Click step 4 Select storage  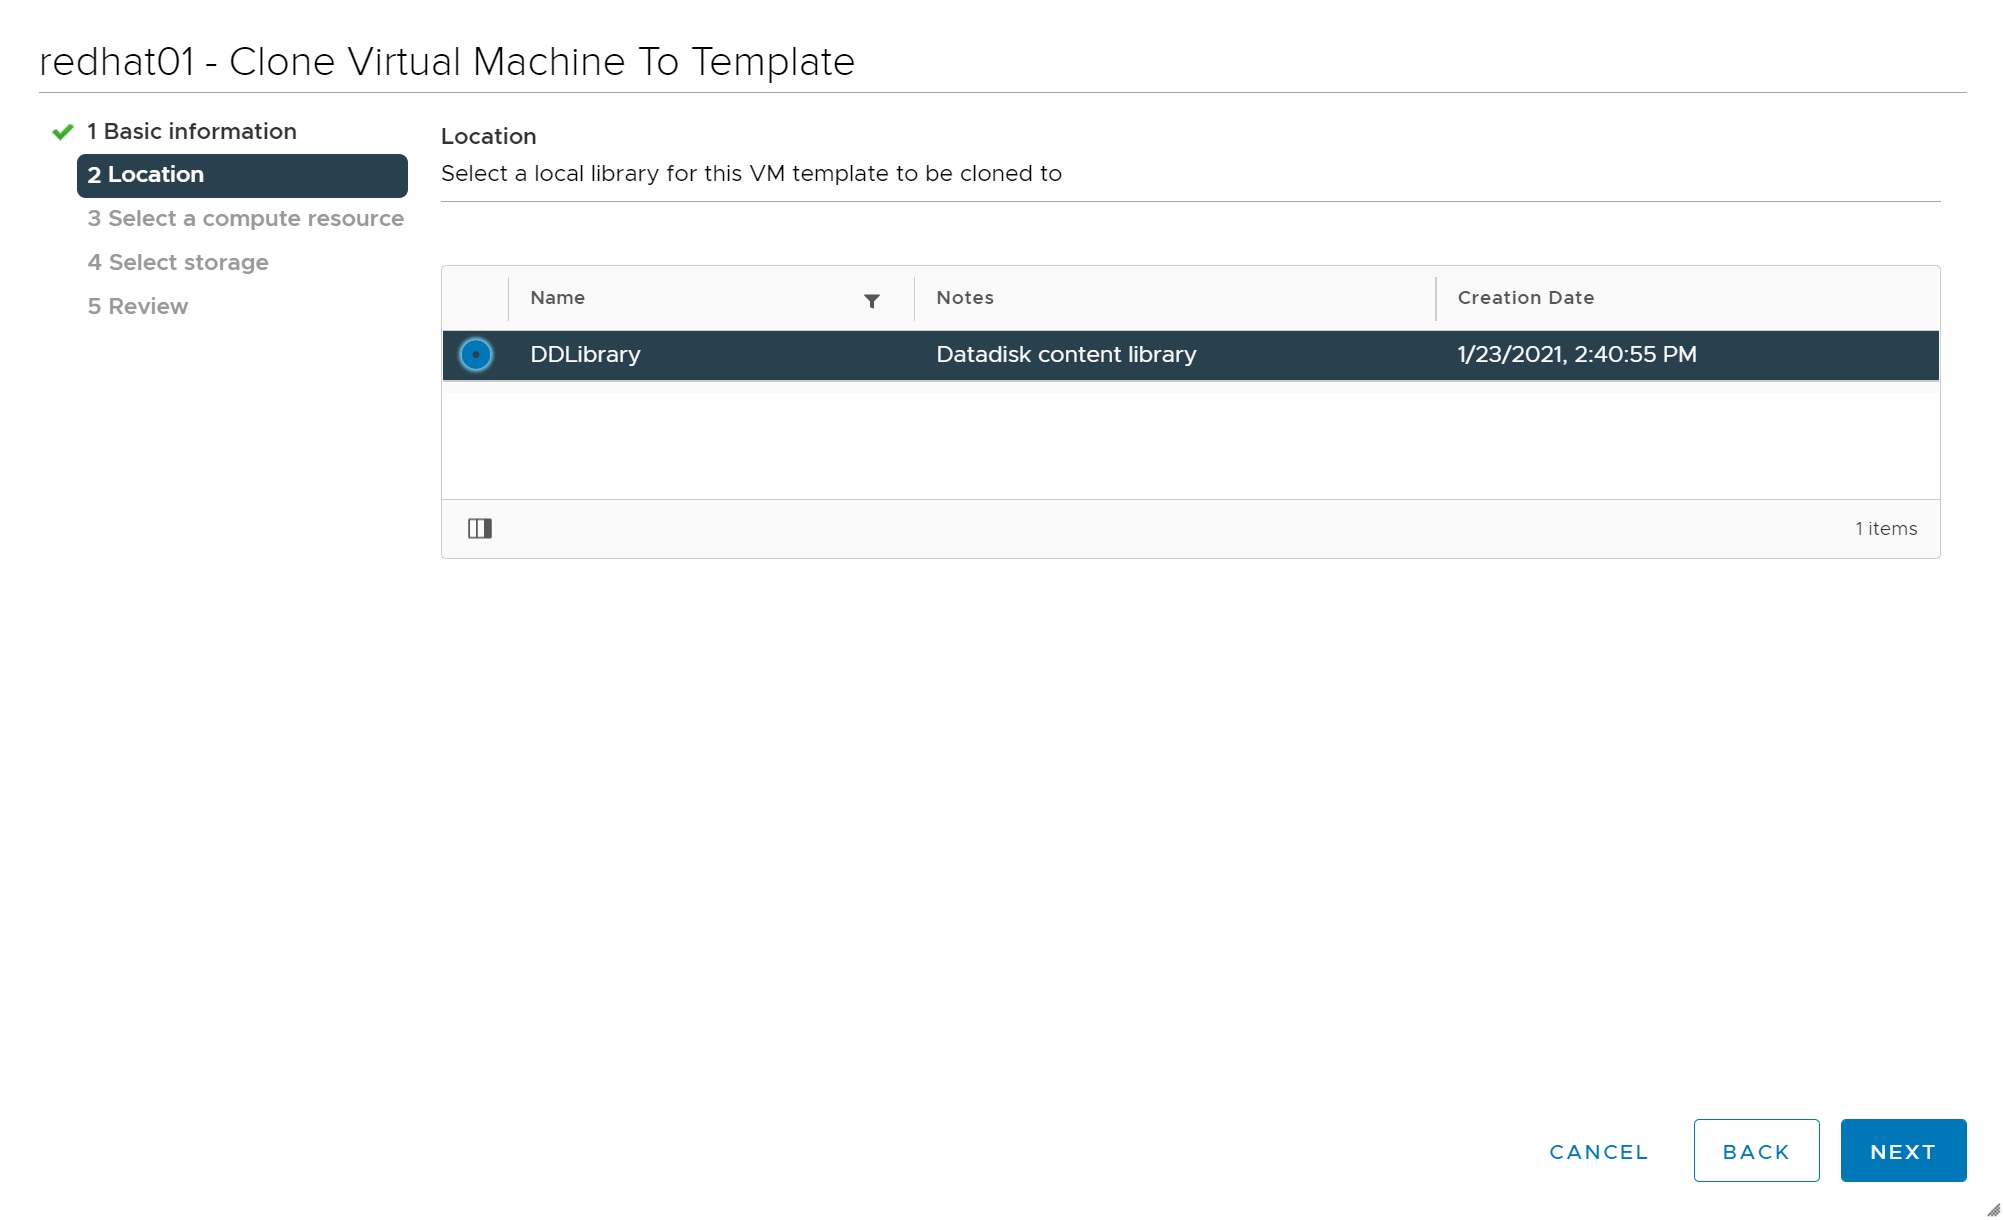coord(178,263)
